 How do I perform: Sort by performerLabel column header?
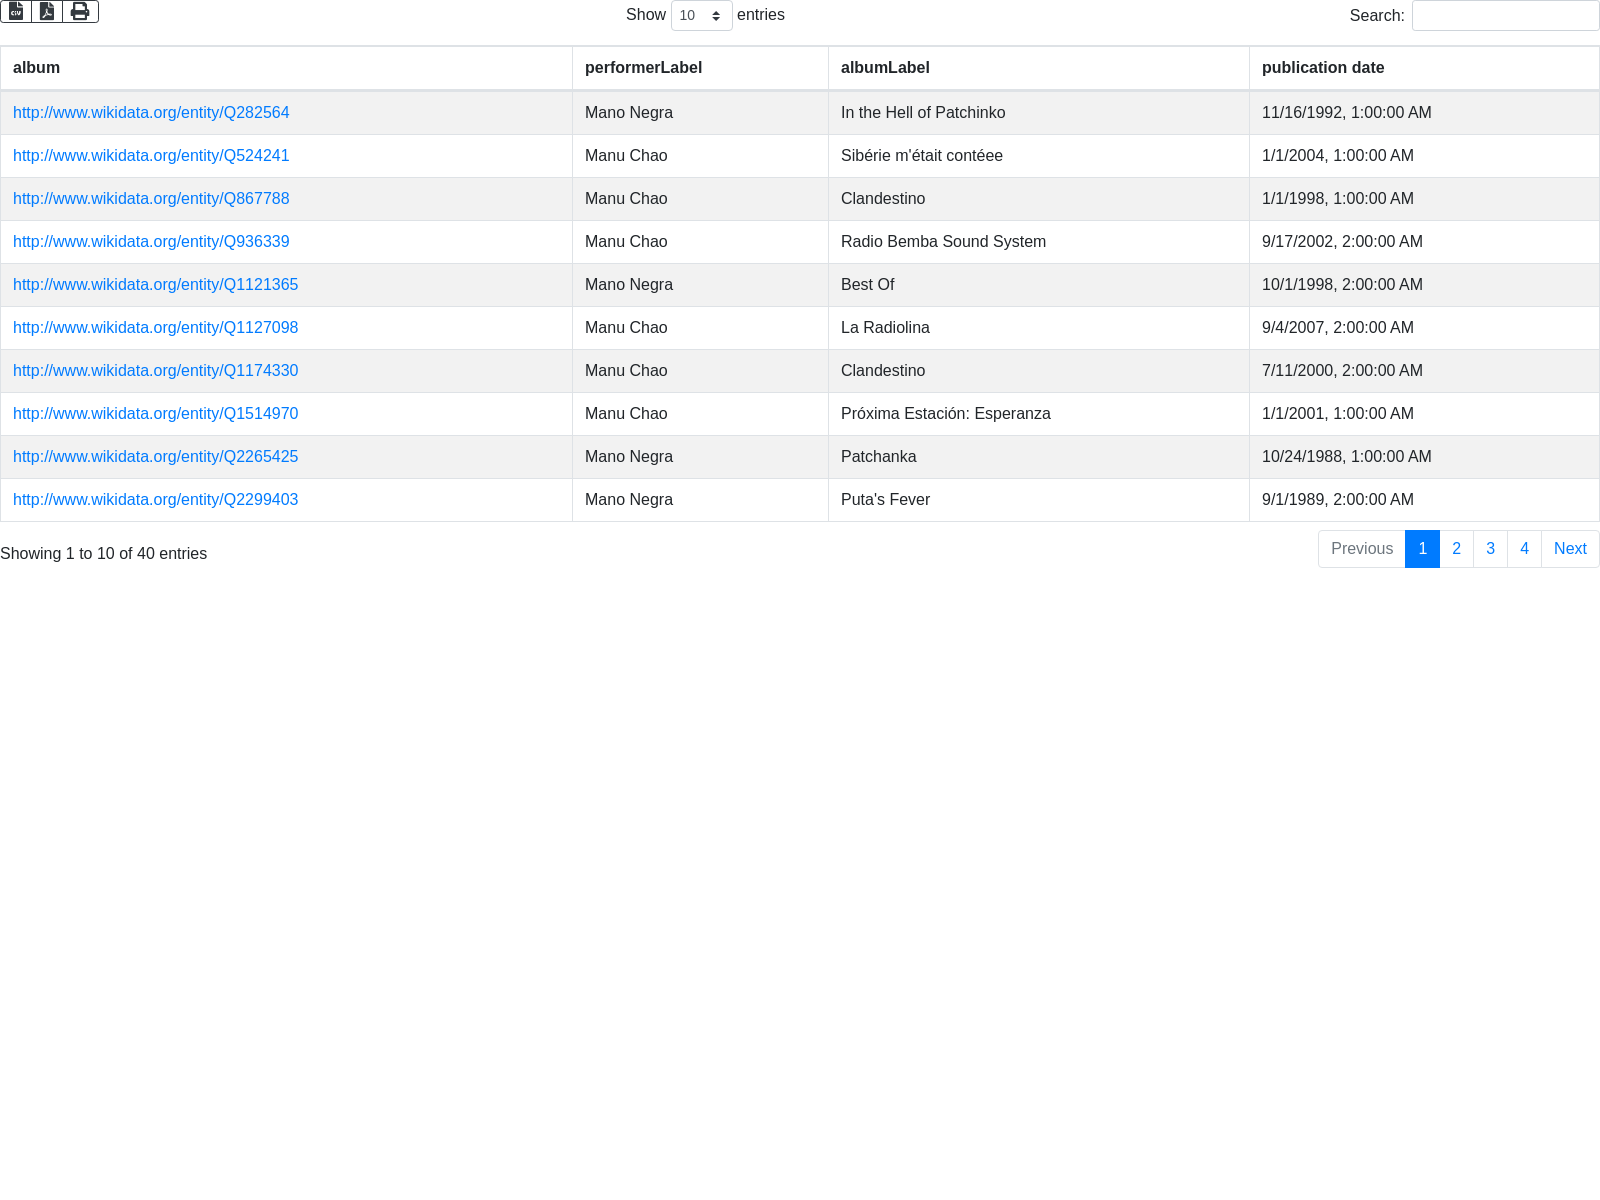643,68
